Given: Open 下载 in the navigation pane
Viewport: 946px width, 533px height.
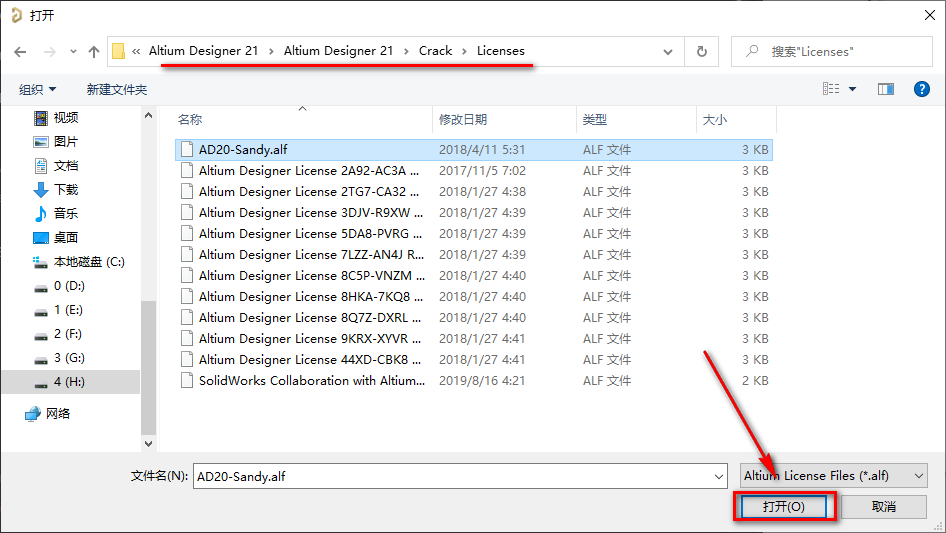Looking at the screenshot, I should (x=65, y=190).
